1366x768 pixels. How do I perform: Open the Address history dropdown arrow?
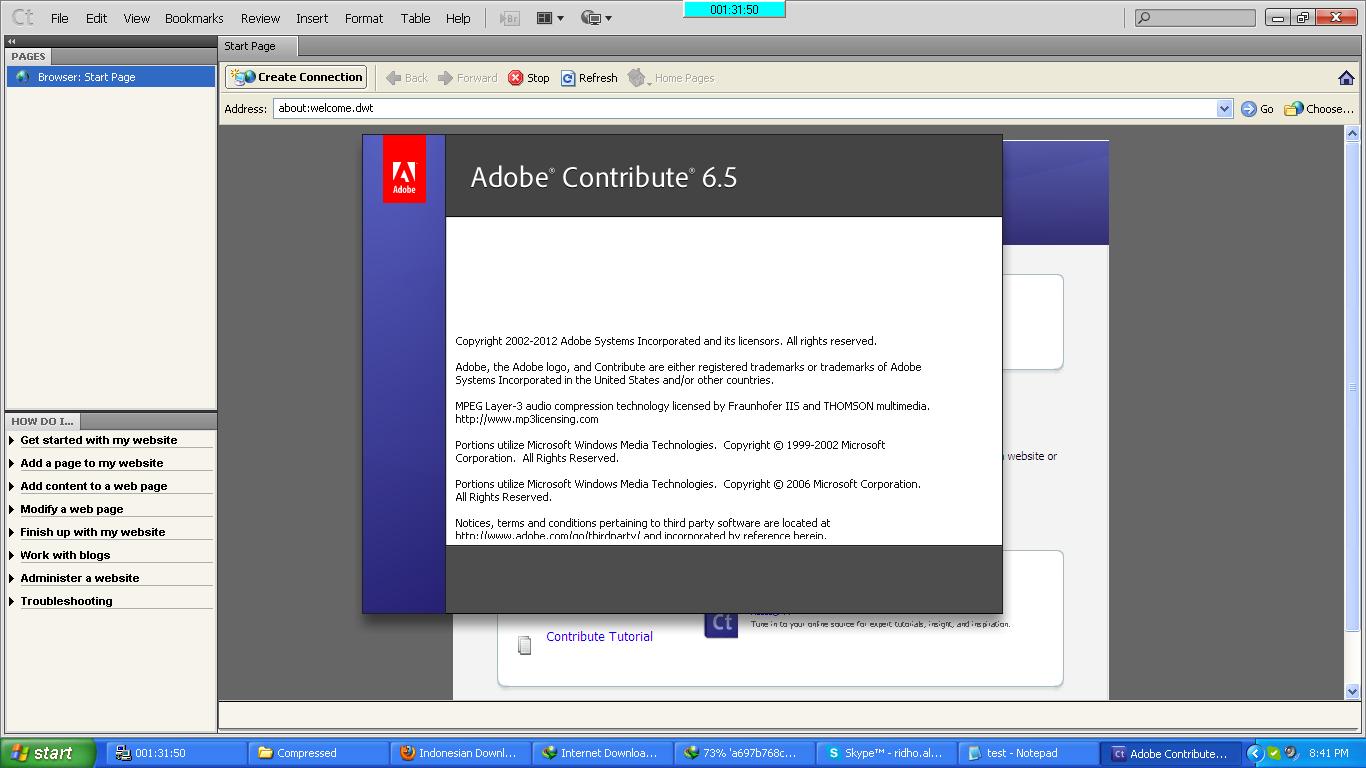1224,108
